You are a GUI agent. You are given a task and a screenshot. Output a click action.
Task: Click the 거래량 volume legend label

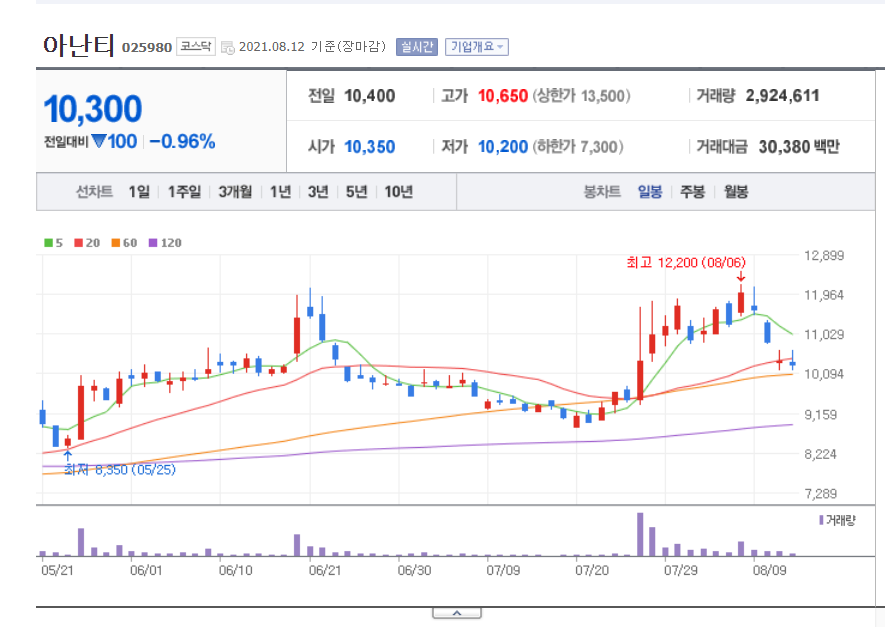tap(840, 520)
